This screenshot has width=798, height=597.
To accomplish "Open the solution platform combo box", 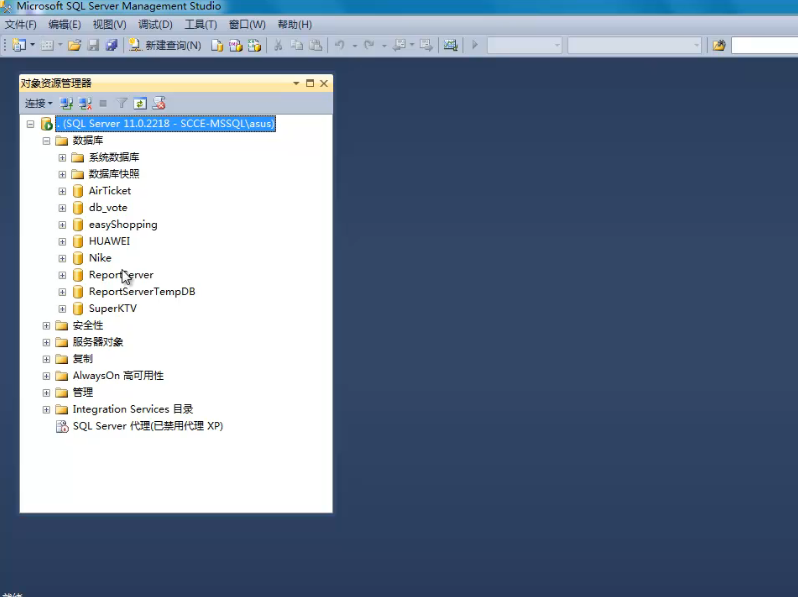I will [634, 45].
